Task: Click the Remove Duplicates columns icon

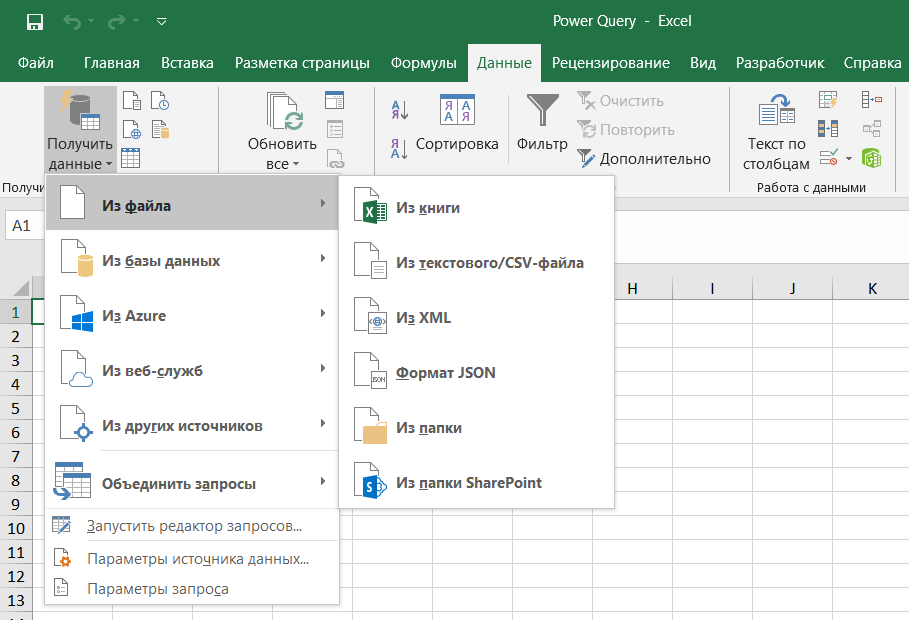Action: click(x=828, y=129)
